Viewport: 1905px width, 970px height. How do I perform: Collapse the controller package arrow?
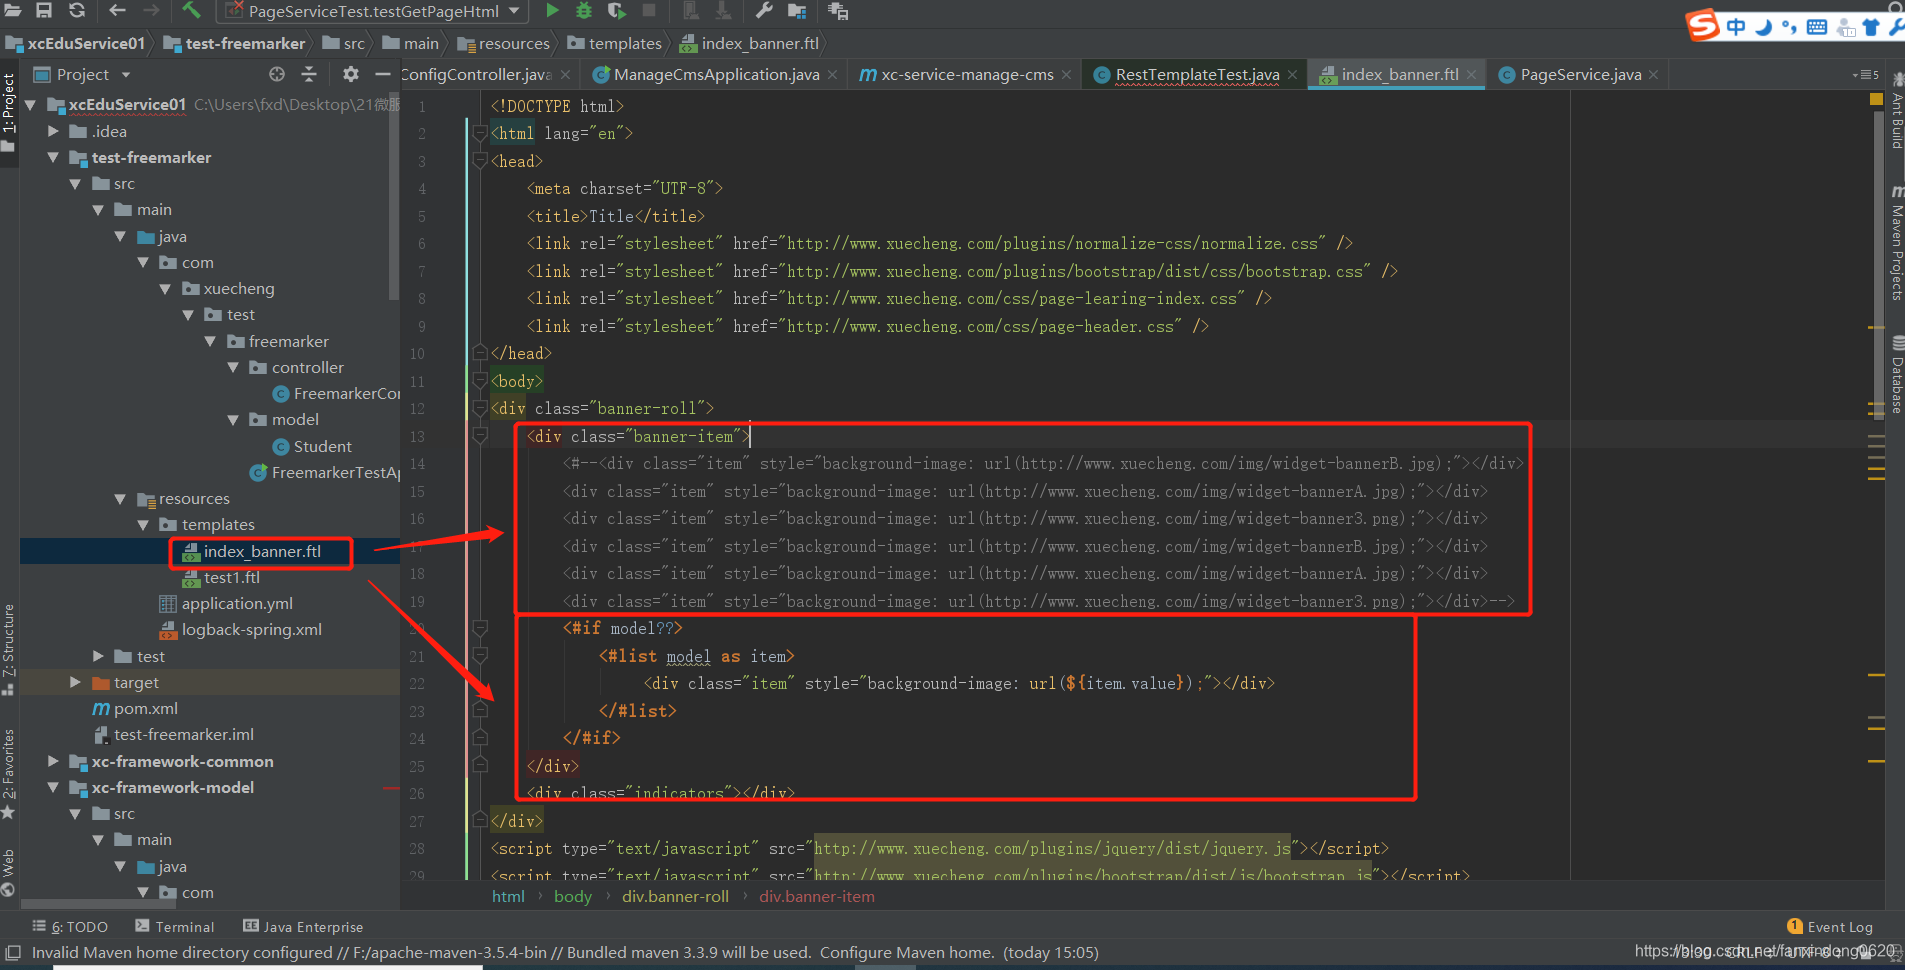click(233, 367)
